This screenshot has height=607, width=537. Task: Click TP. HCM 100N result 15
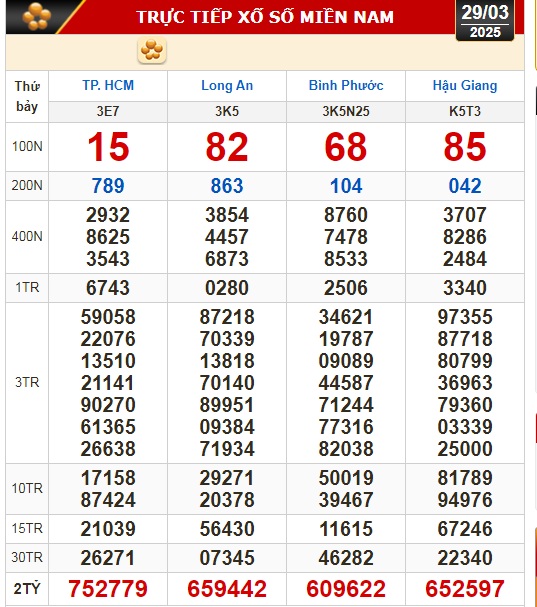[x=108, y=147]
